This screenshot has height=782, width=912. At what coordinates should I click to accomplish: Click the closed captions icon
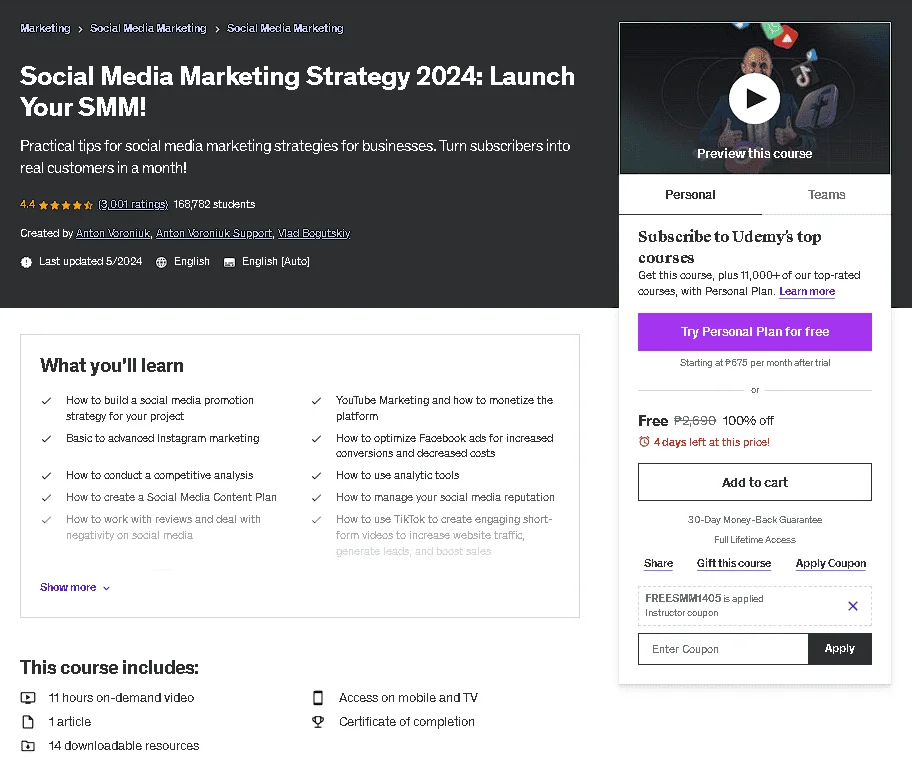[229, 262]
